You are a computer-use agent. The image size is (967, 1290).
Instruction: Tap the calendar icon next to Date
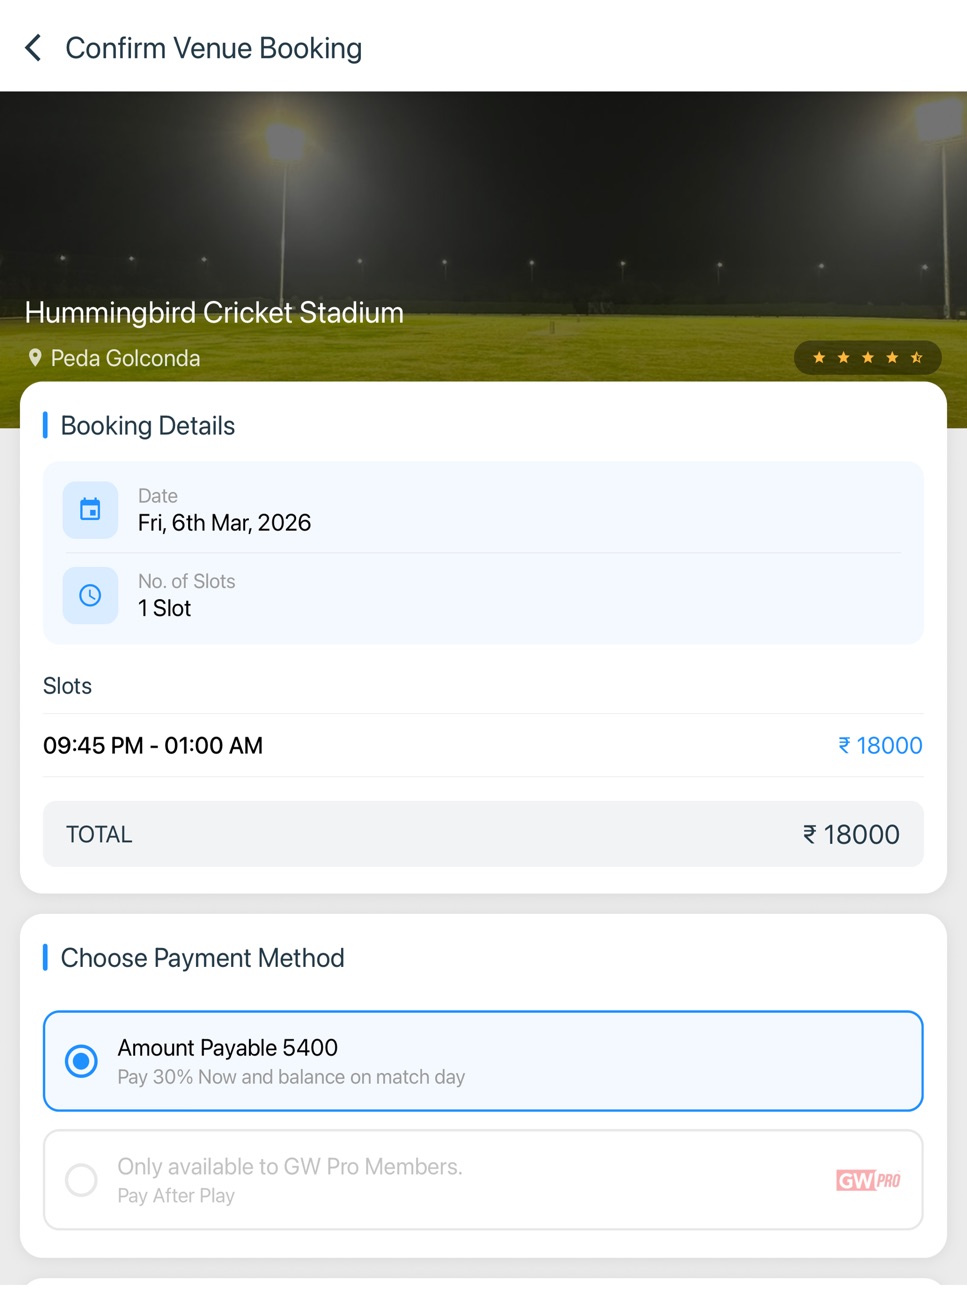click(90, 510)
